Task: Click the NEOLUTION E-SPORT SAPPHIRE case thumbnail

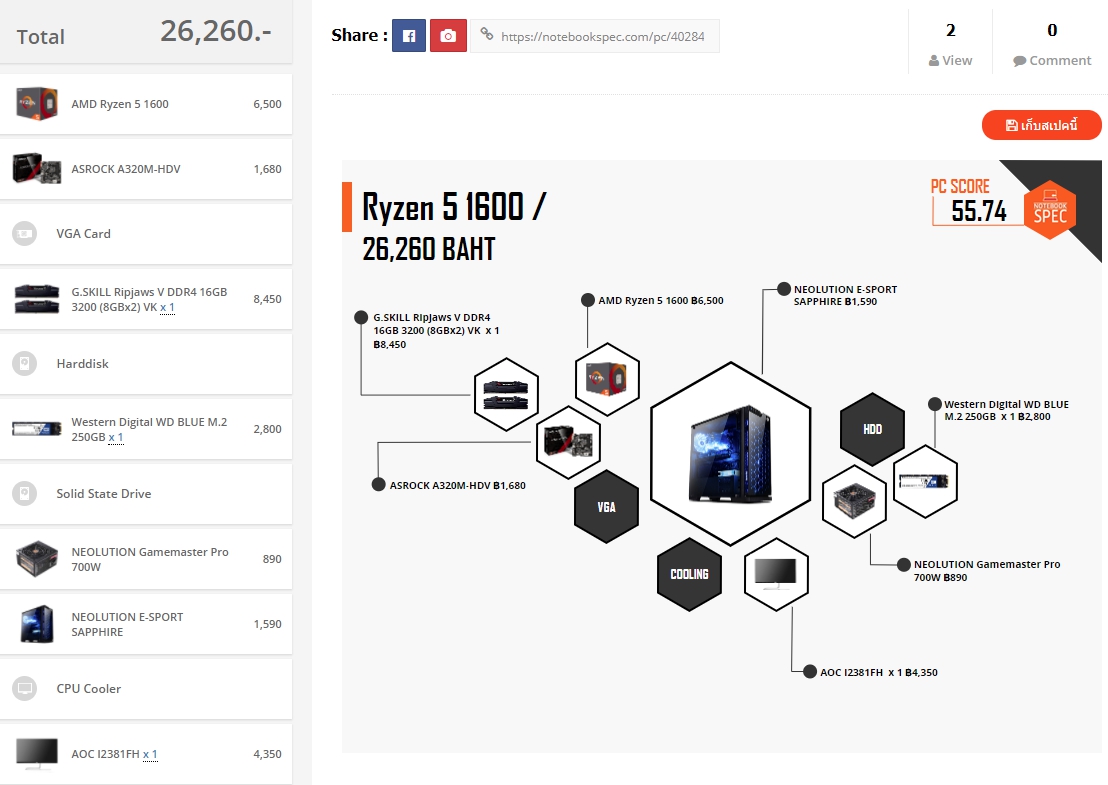Action: pyautogui.click(x=37, y=623)
